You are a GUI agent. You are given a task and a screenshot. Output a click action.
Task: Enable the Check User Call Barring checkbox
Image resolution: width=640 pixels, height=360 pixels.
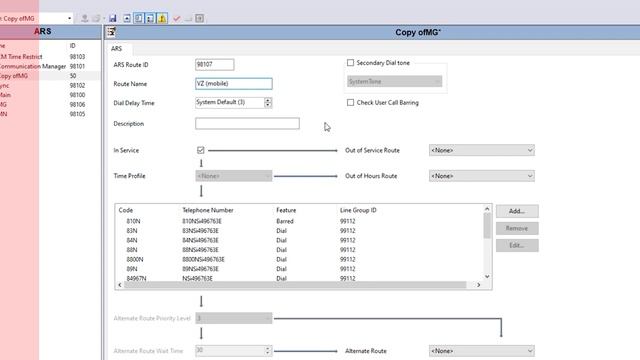[350, 102]
